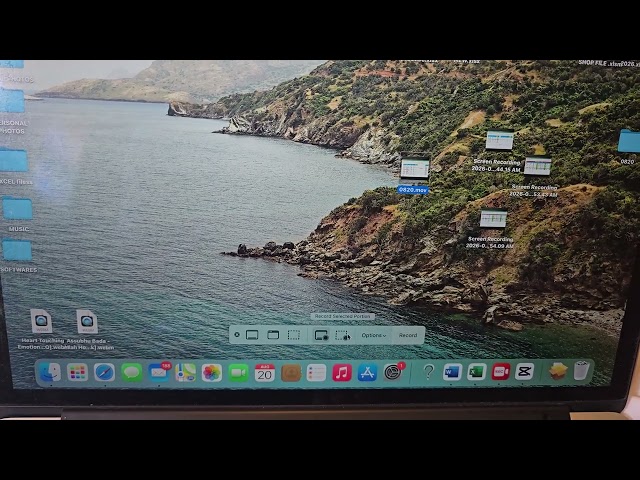
Task: Click the question mark icon in the Dock
Action: [x=428, y=372]
